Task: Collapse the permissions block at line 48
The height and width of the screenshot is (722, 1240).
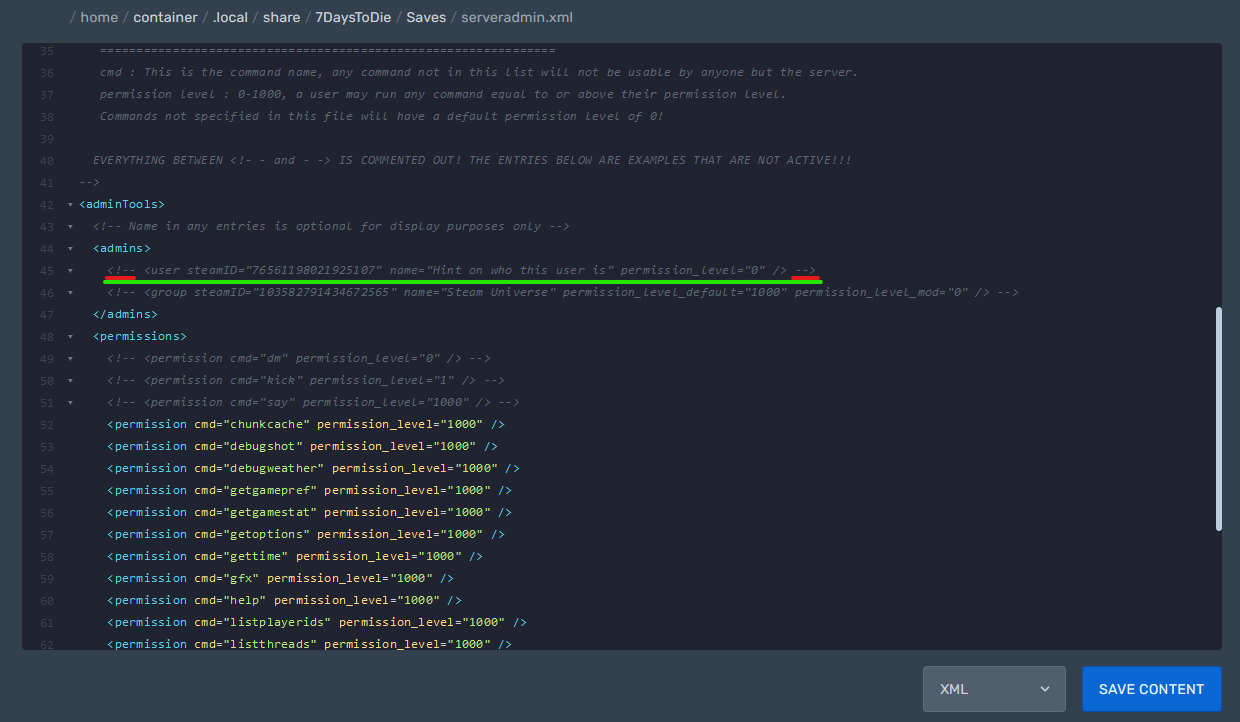Action: [x=69, y=337]
